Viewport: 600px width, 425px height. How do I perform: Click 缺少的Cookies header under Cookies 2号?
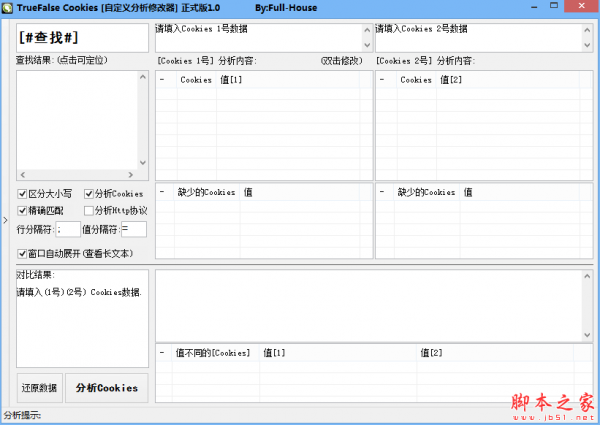pyautogui.click(x=427, y=192)
